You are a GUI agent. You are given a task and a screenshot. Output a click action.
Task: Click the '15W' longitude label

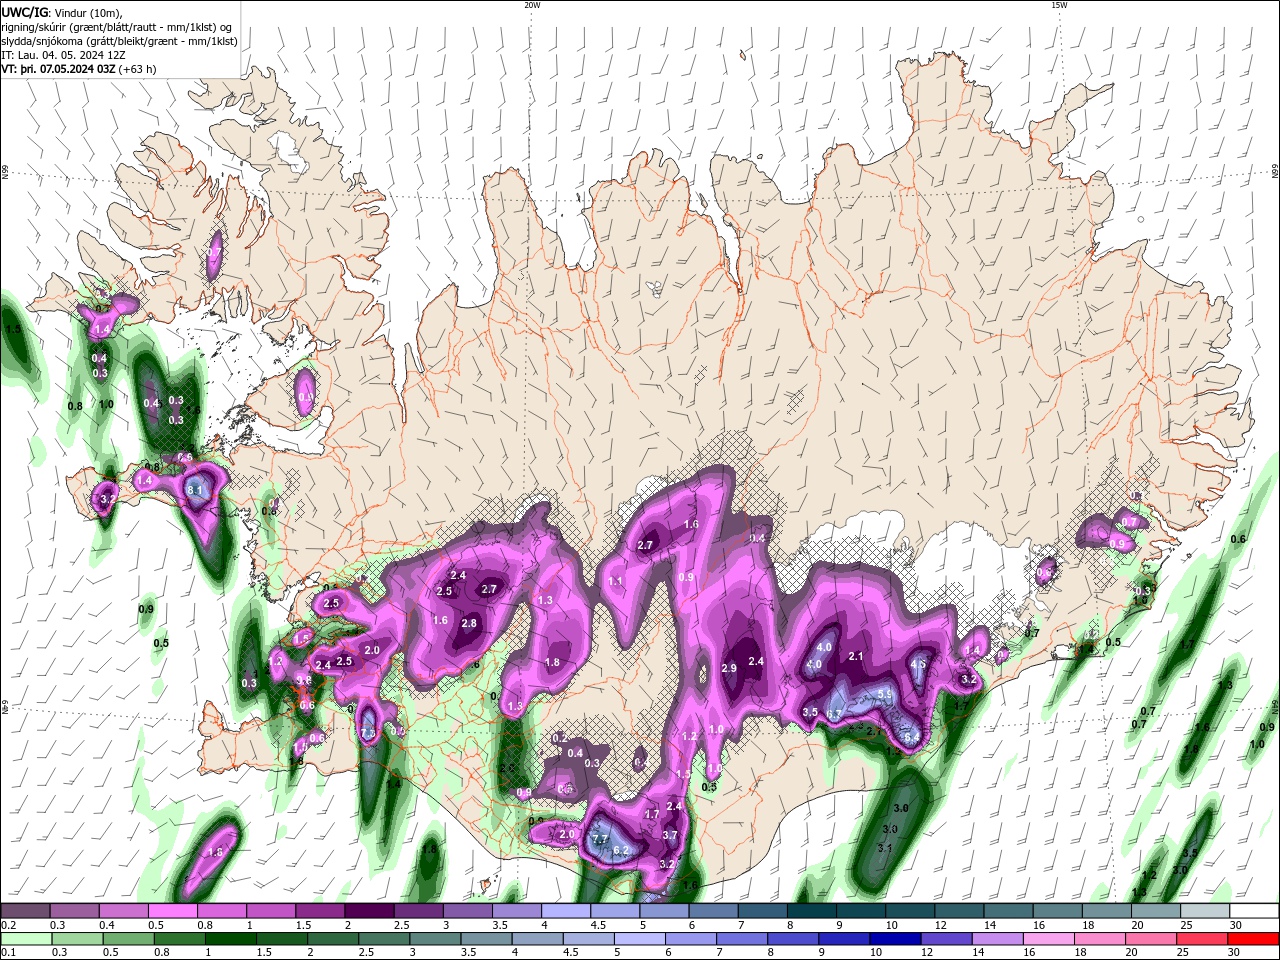coord(1059,5)
